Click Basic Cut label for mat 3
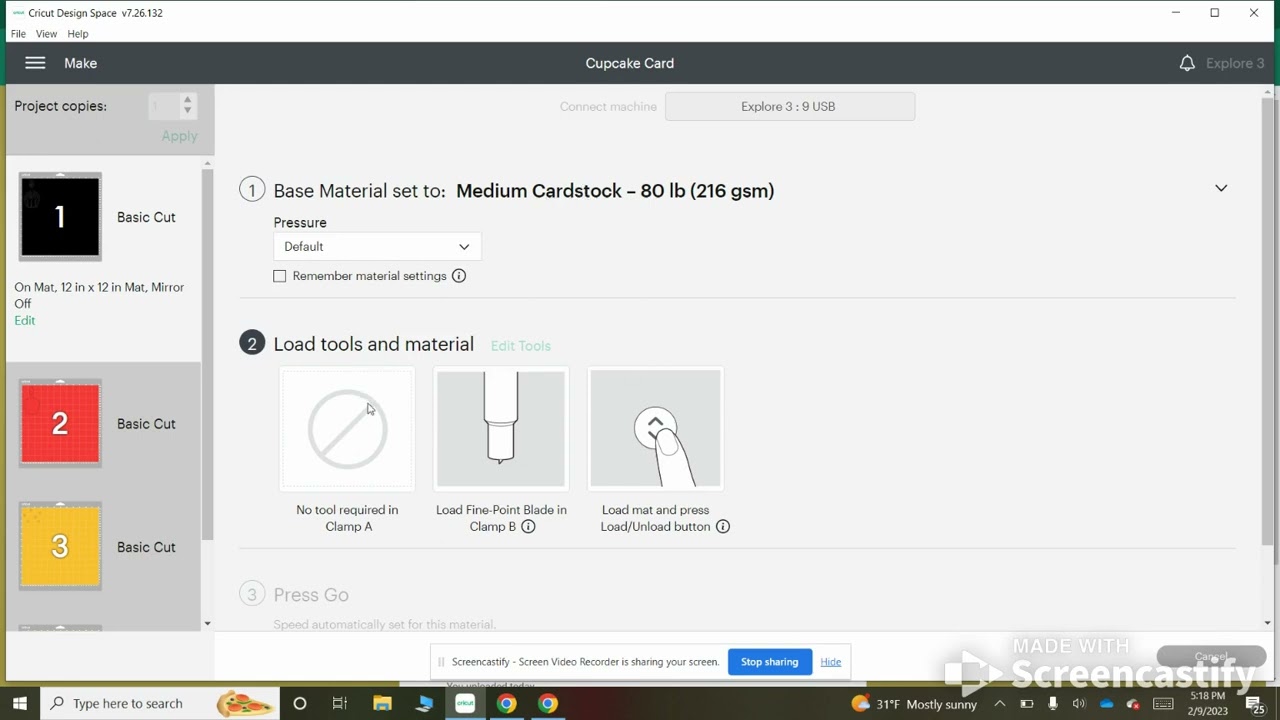Screen dimensions: 1280x720 pyautogui.click(x=146, y=547)
